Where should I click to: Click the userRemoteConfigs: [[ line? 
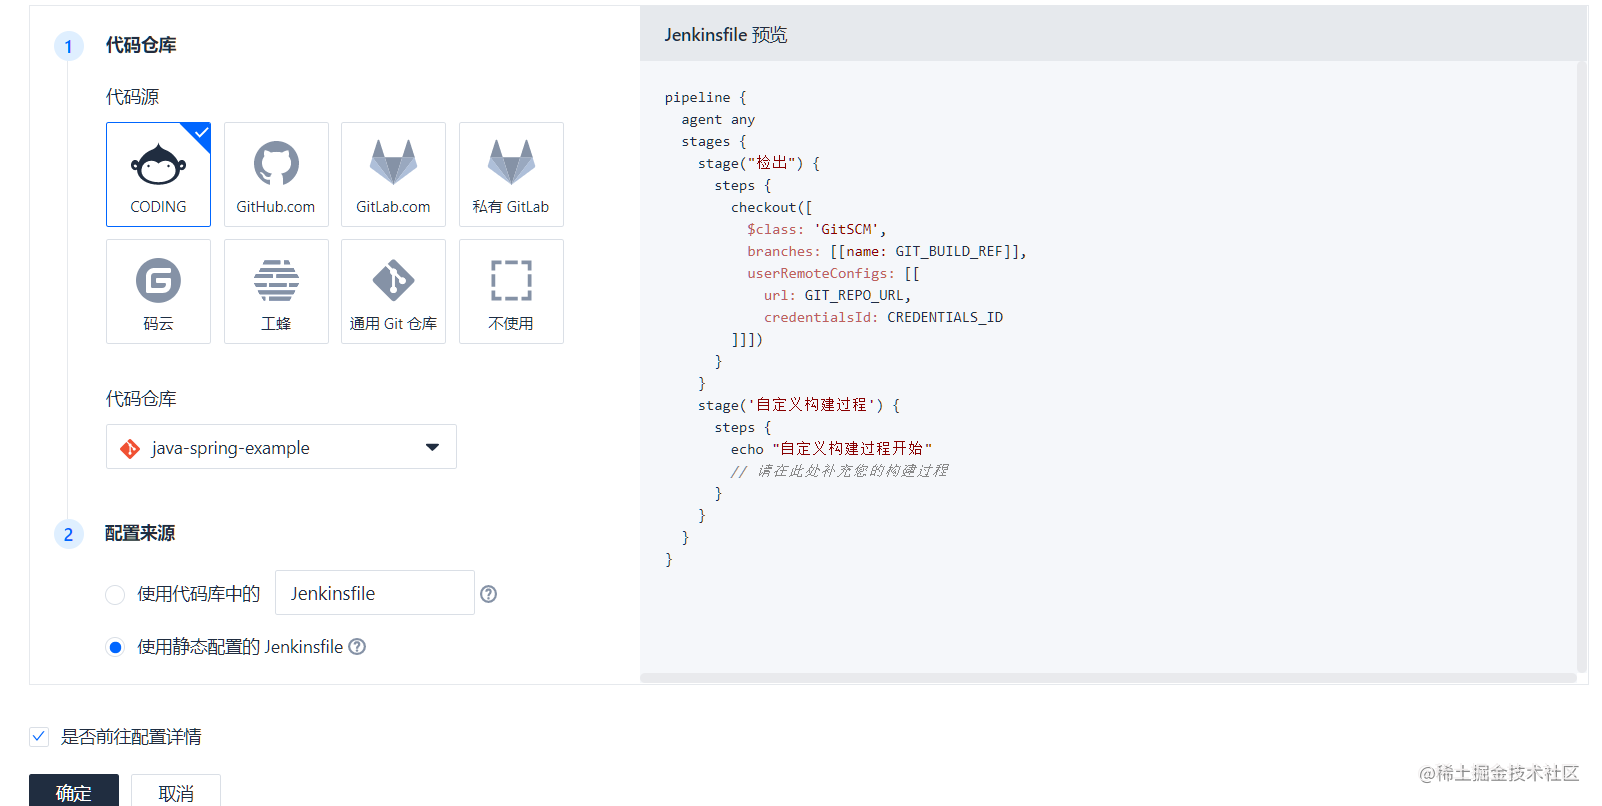click(x=833, y=274)
